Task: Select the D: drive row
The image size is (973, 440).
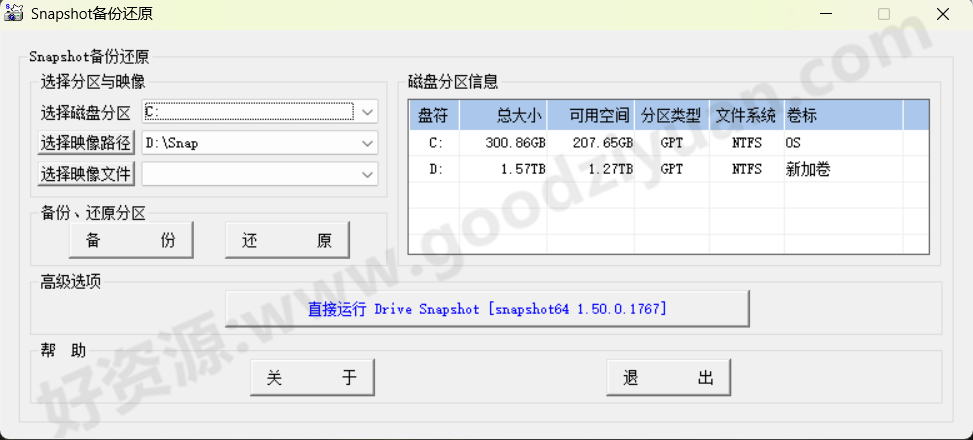Action: [x=668, y=169]
